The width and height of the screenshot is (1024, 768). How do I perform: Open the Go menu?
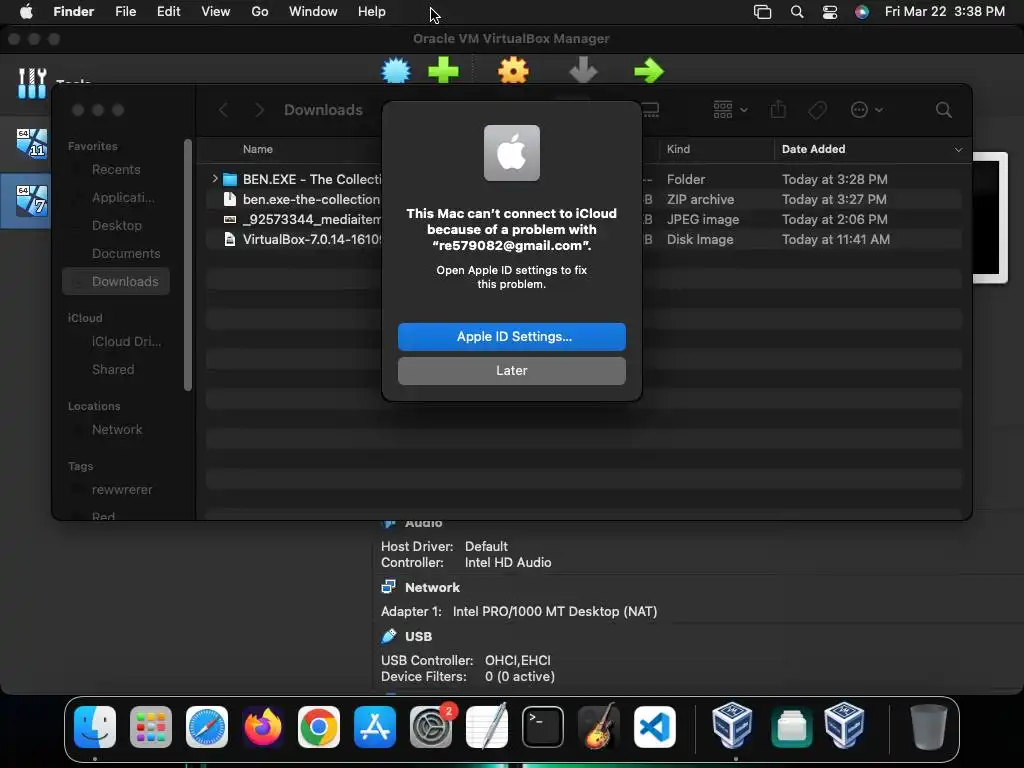260,12
